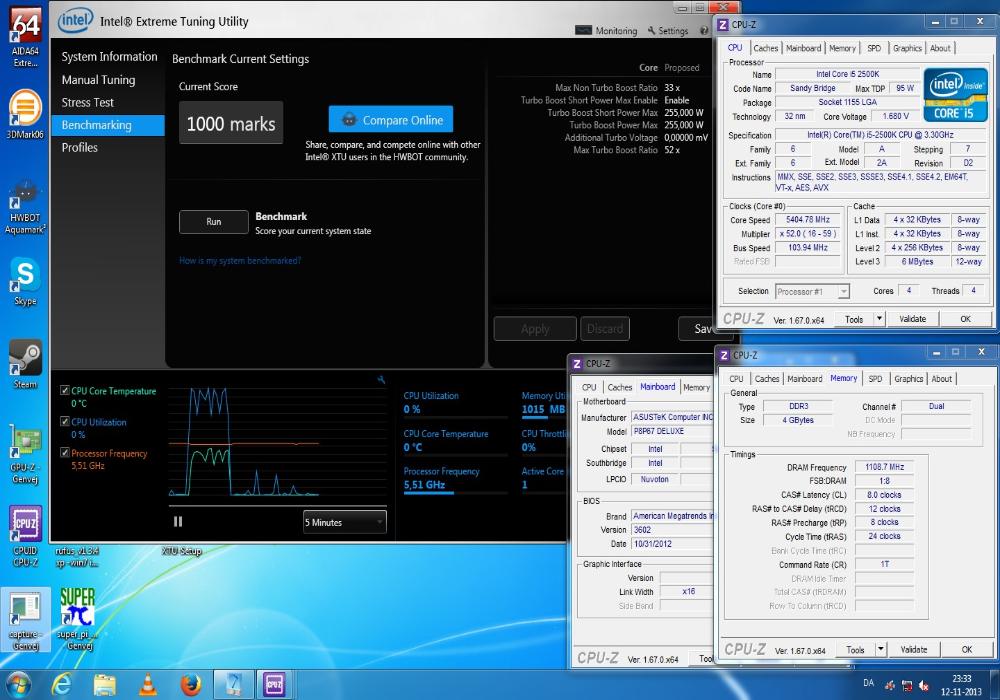Pause the monitoring graph
The width and height of the screenshot is (1000, 700).
click(x=178, y=521)
